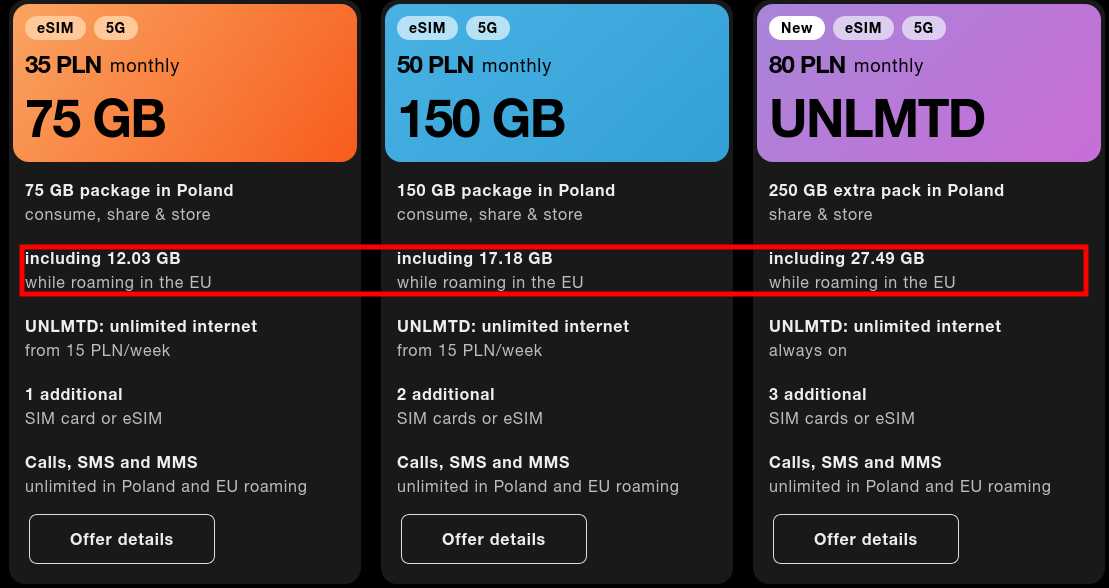1109x588 pixels.
Task: Click the eSIM badge on the UNLMTD plan
Action: tap(862, 28)
